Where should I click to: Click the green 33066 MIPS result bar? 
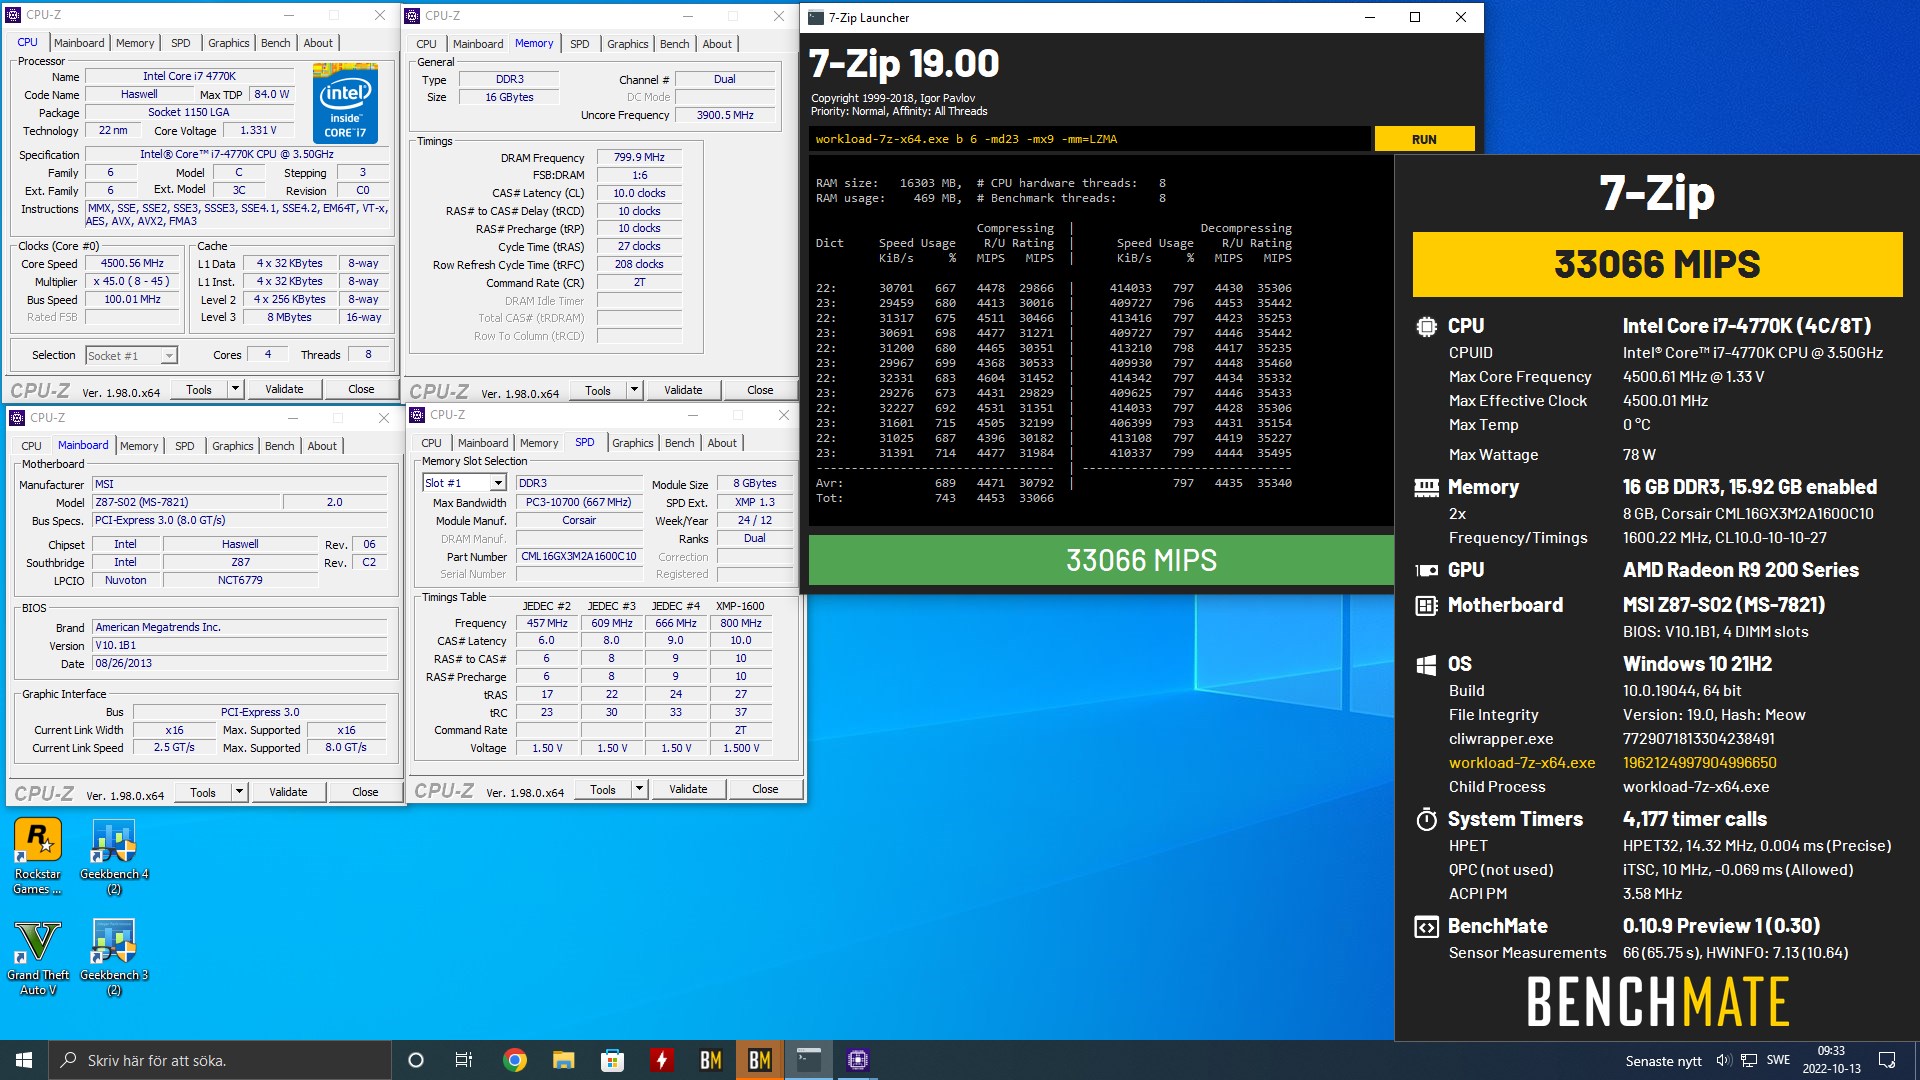1101,560
